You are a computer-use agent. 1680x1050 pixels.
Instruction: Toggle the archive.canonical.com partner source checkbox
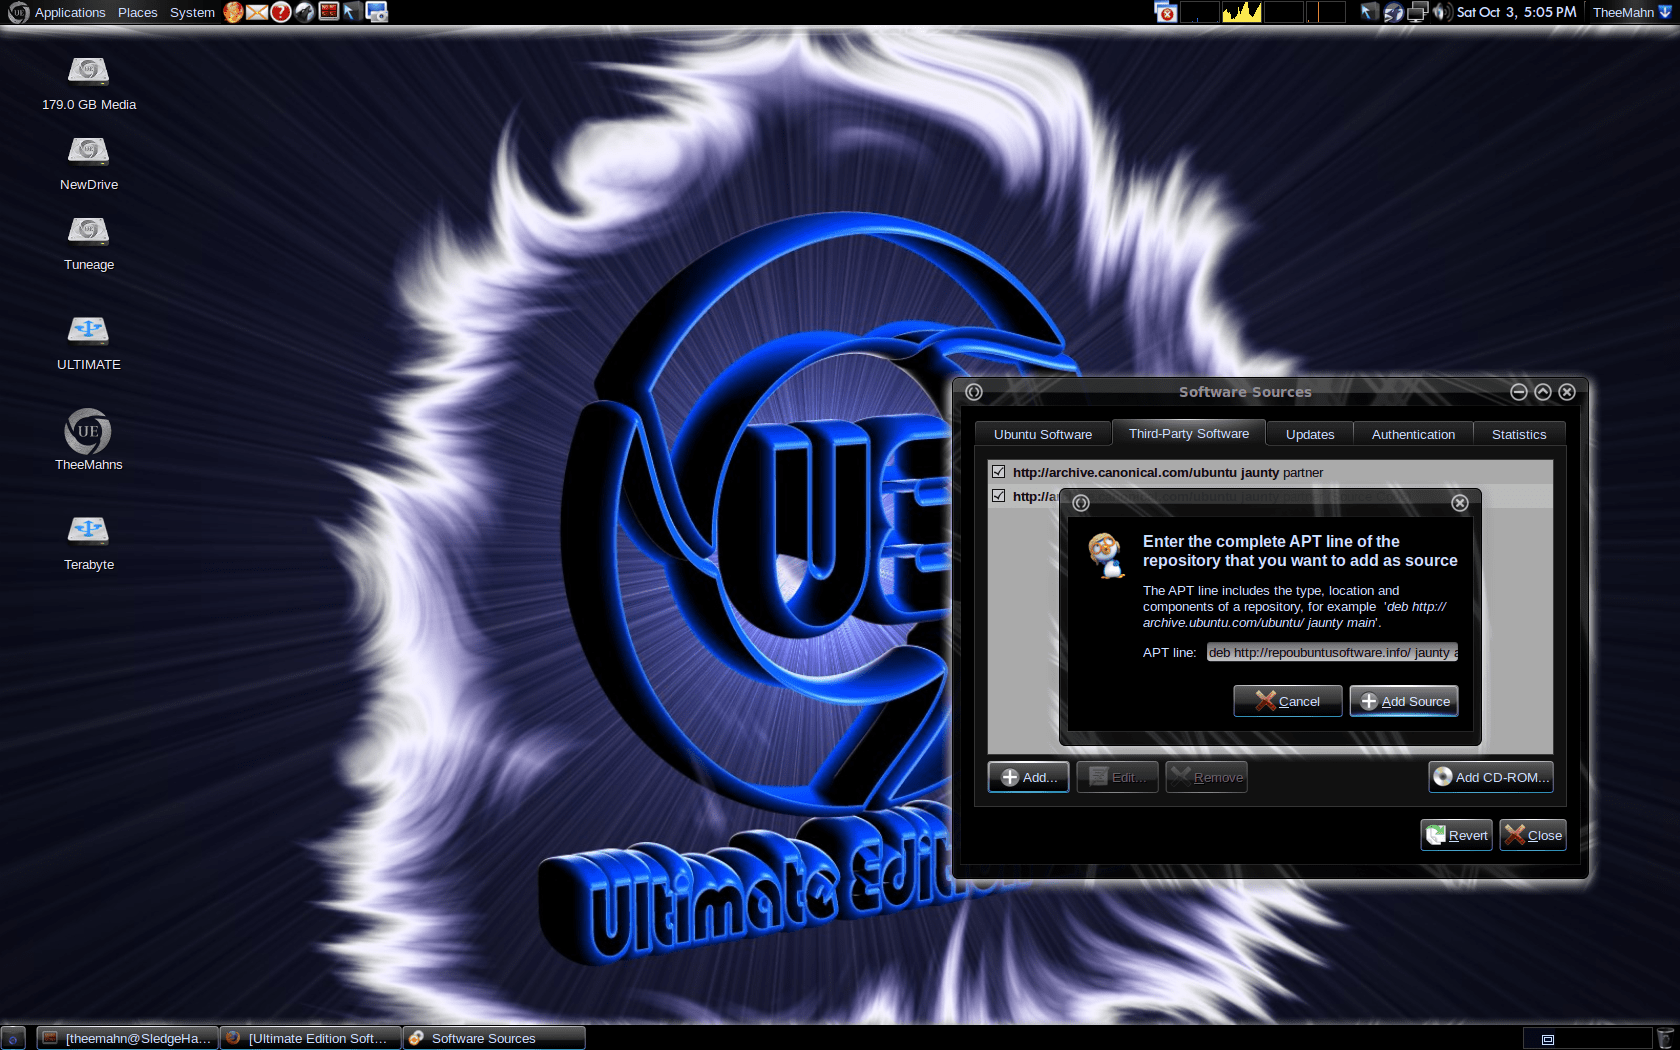click(998, 471)
